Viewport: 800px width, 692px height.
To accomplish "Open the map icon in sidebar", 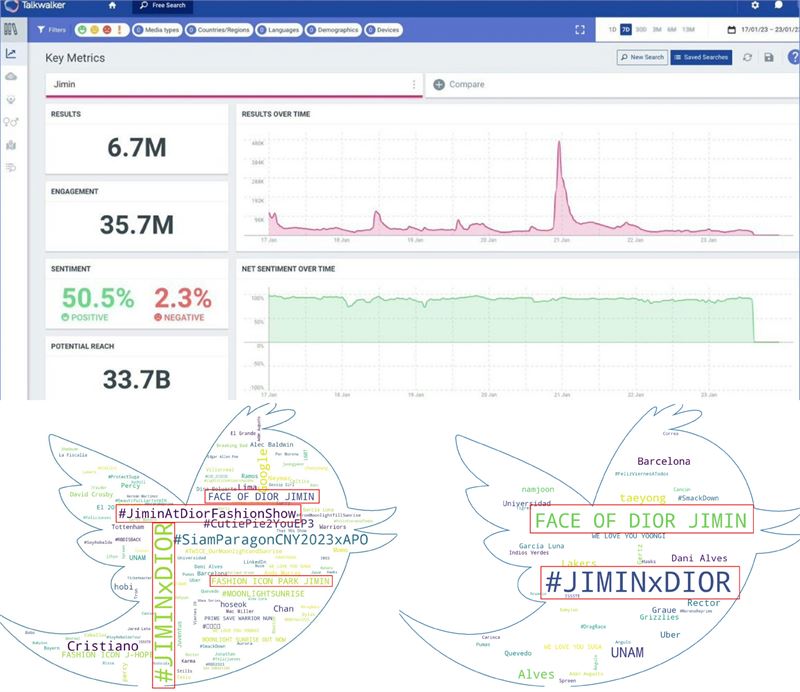I will (x=11, y=145).
